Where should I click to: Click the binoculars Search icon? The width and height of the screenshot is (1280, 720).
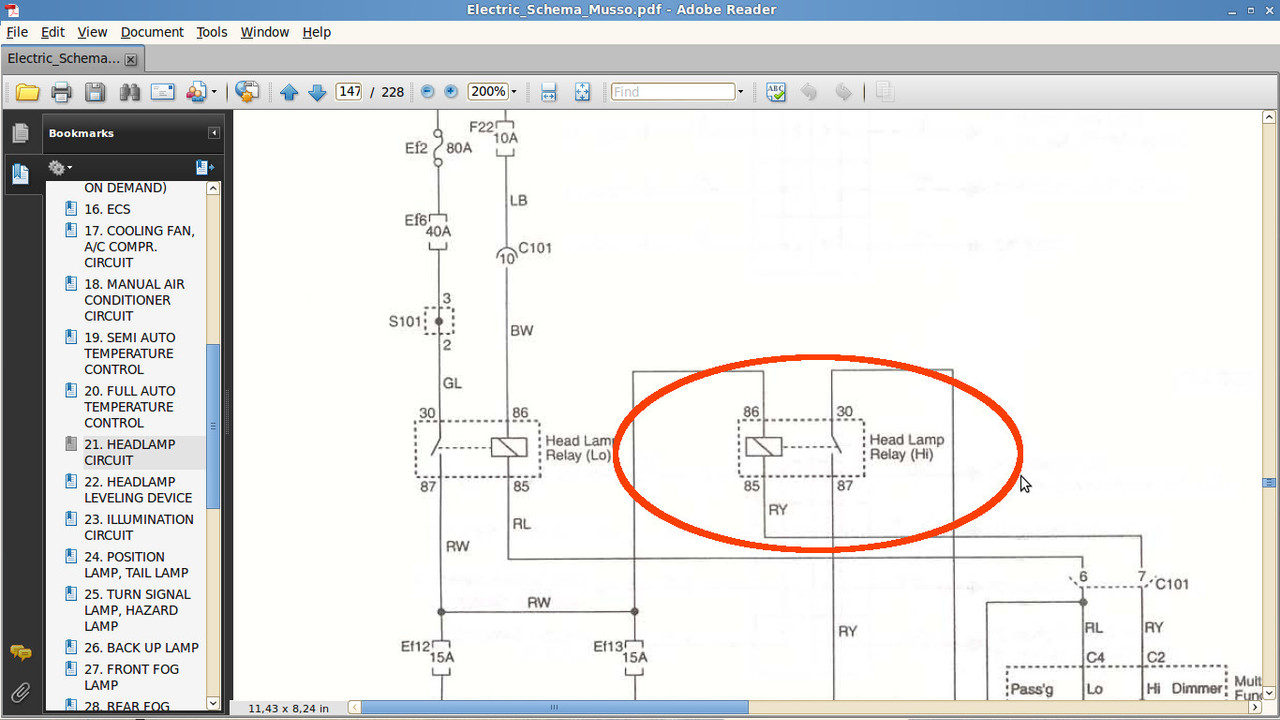[x=129, y=92]
